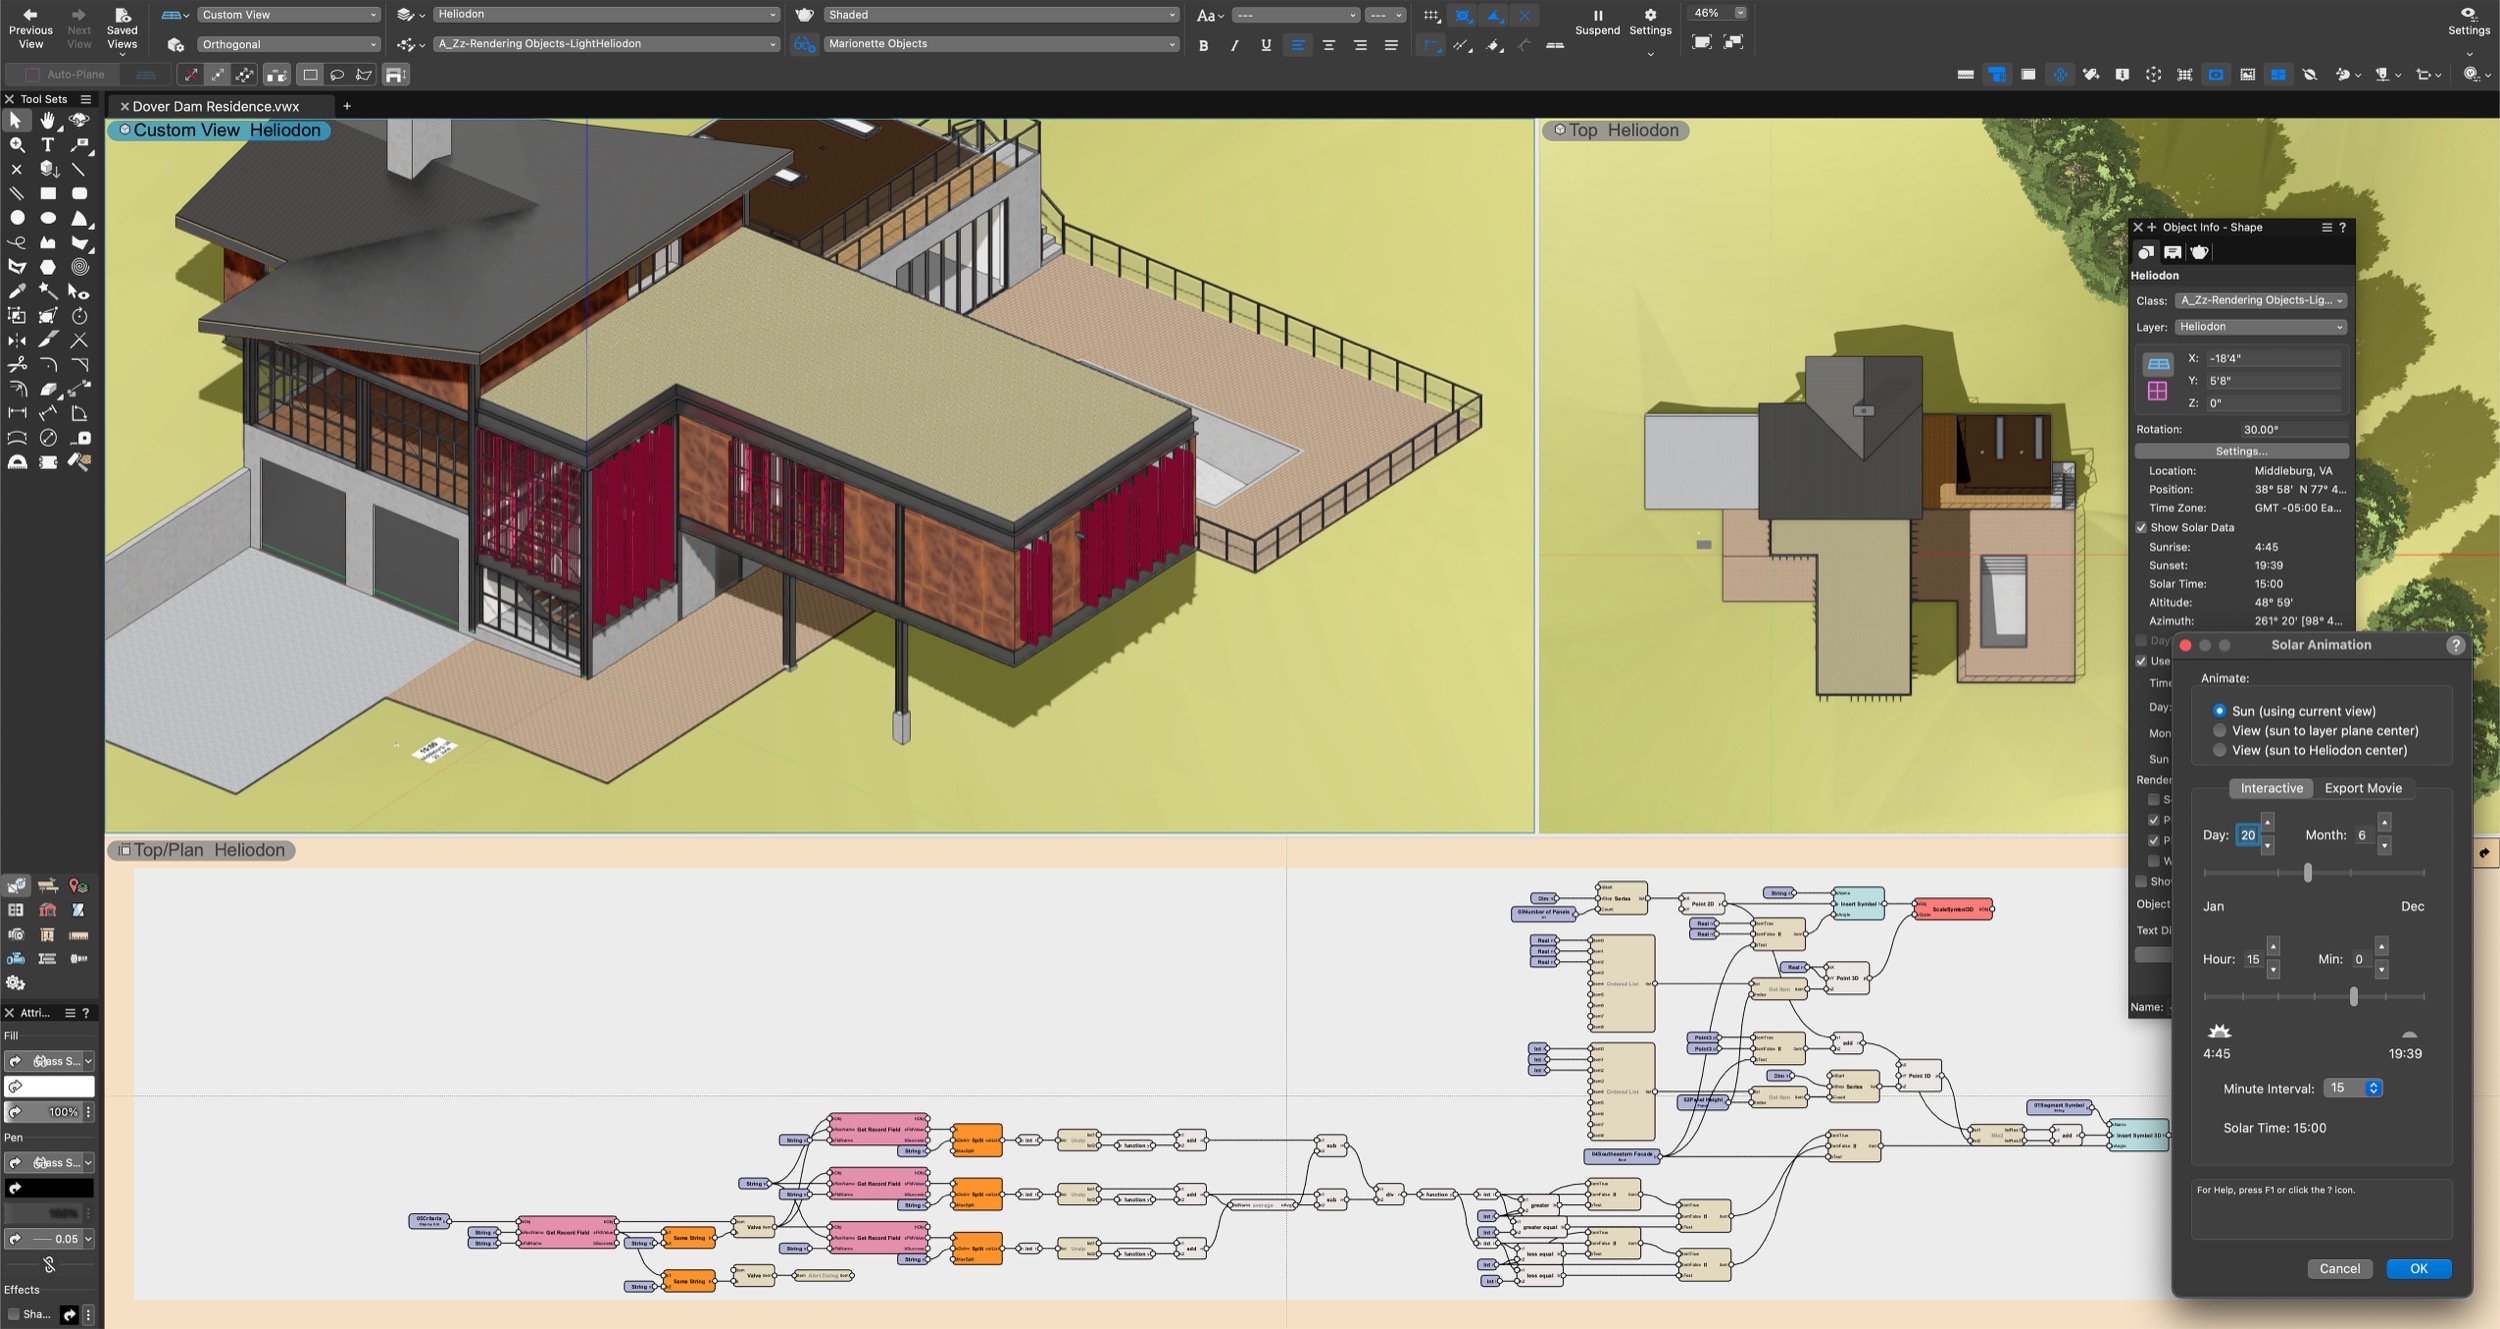
Task: Select 'View (sun to Heliodon center)' option
Action: point(2219,750)
